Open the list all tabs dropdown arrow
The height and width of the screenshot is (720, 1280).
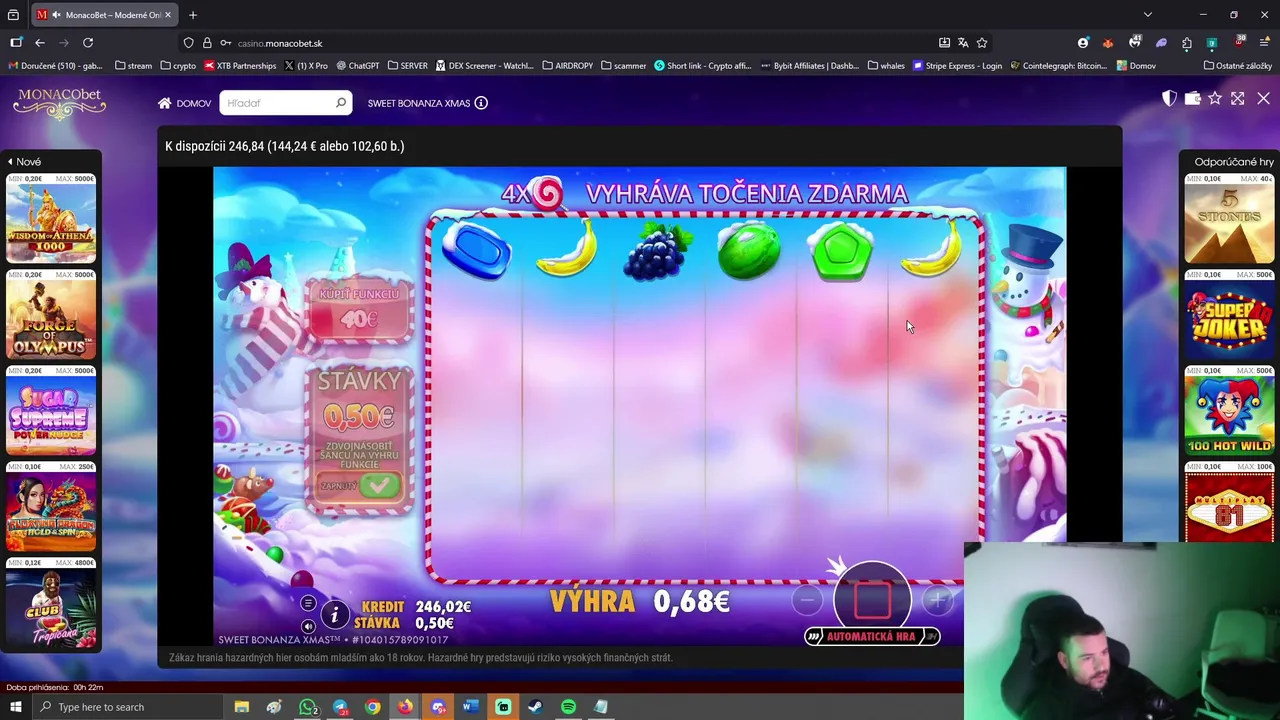pos(1148,15)
